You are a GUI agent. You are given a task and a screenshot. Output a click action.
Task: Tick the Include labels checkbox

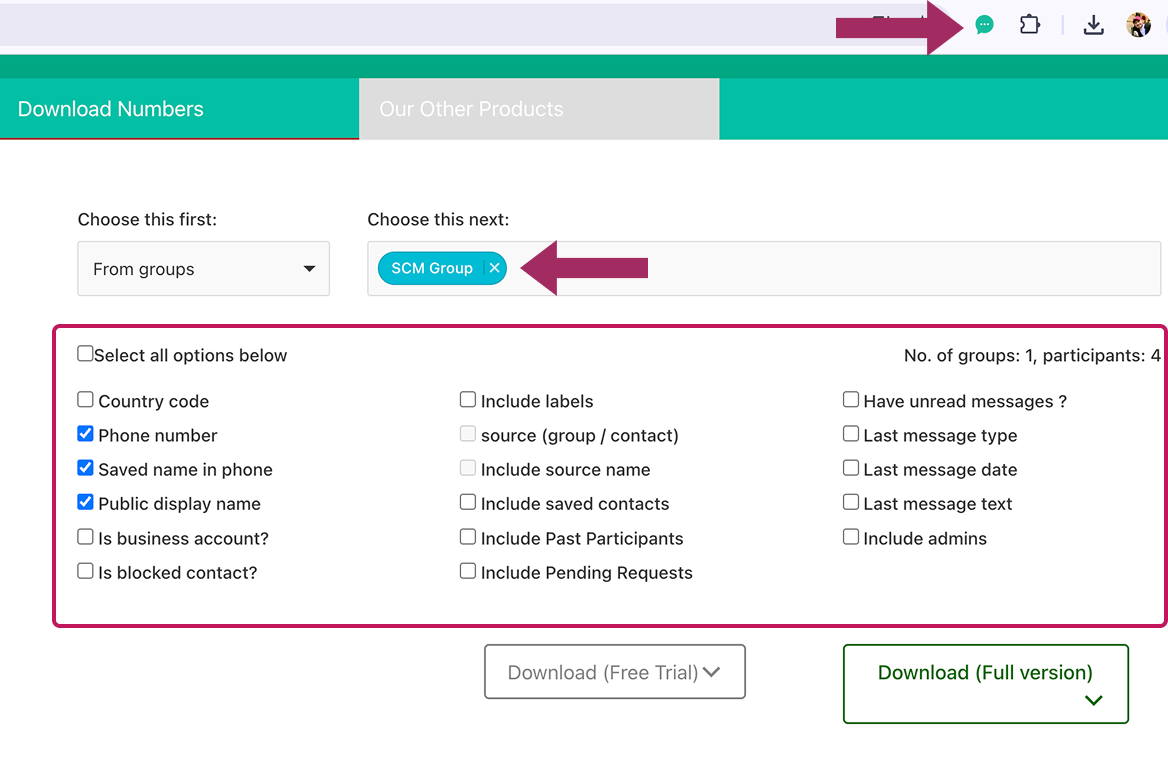468,400
